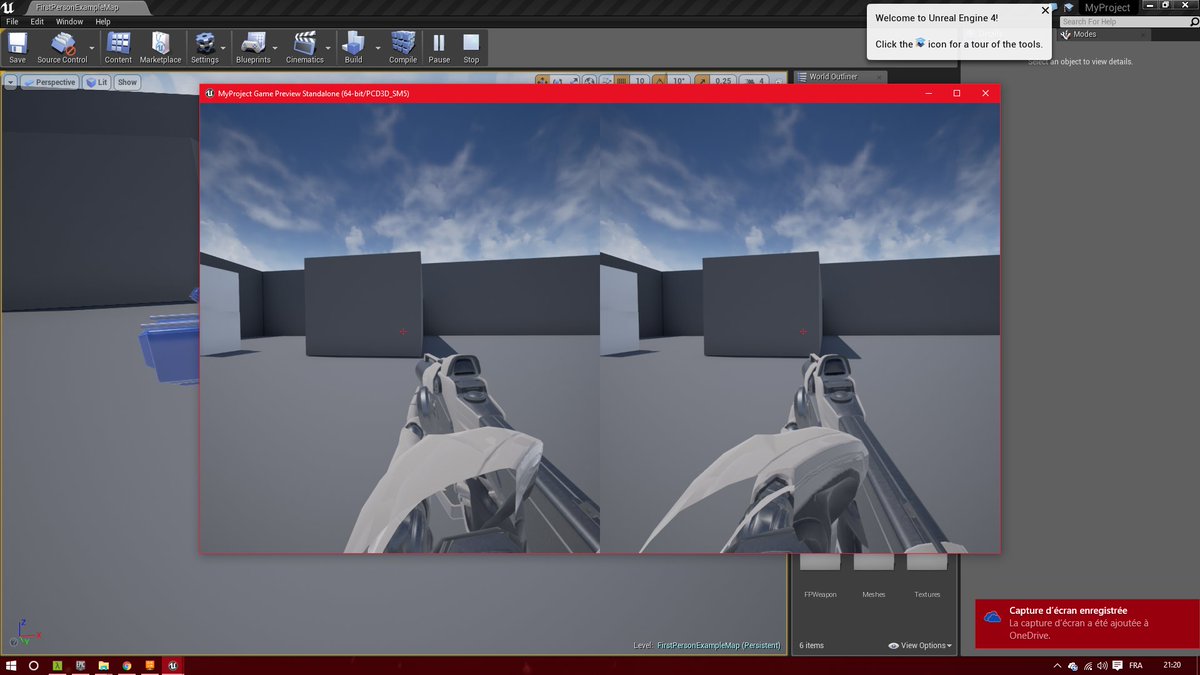Open Epic Games Launcher taskbar icon
Screen dimensions: 1200x675
81,665
